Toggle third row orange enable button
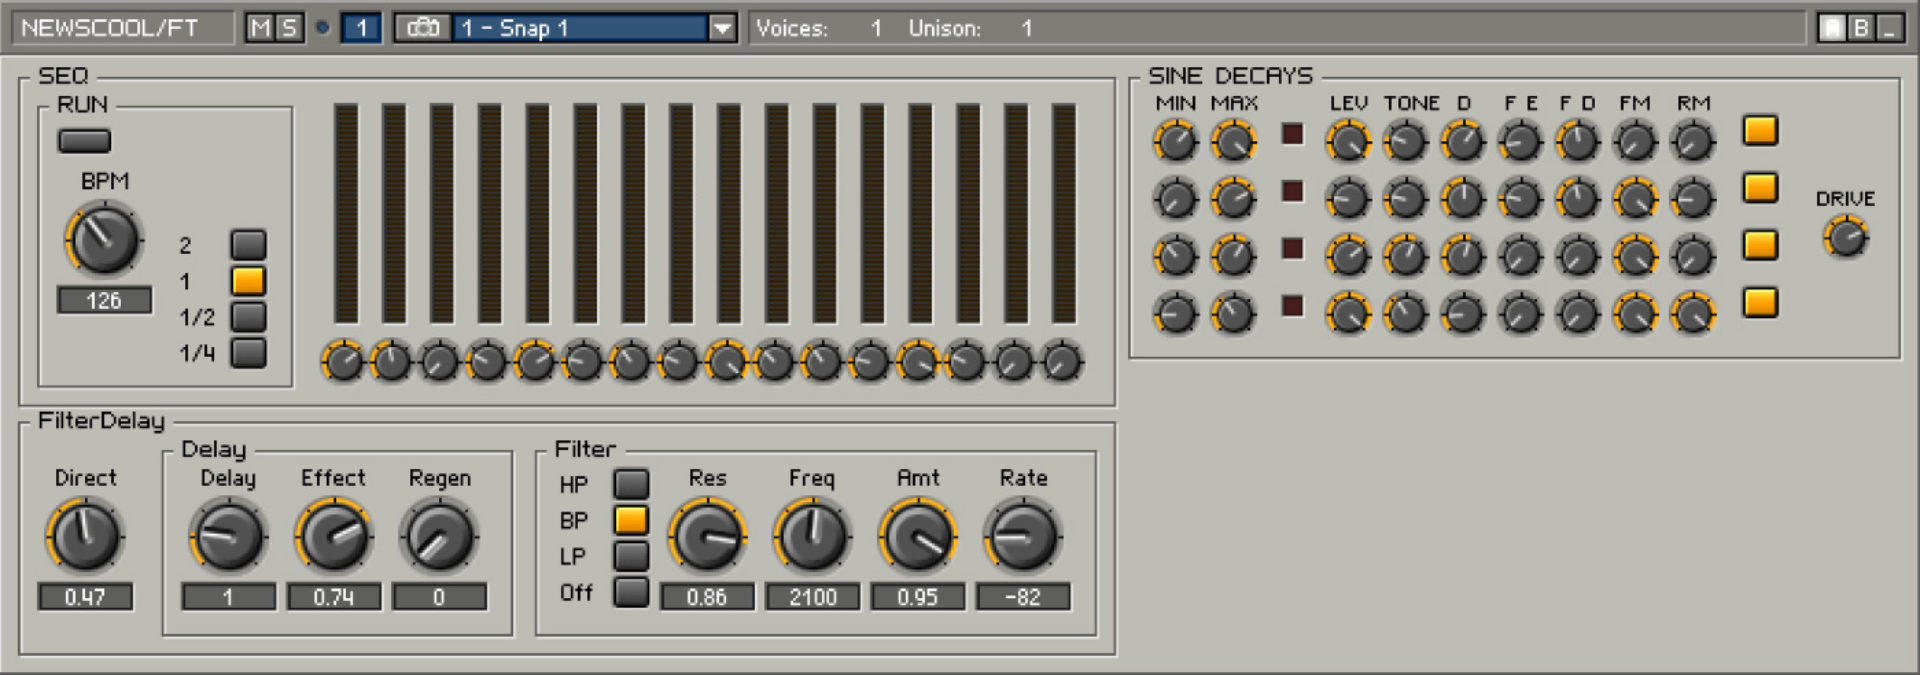 point(1760,245)
